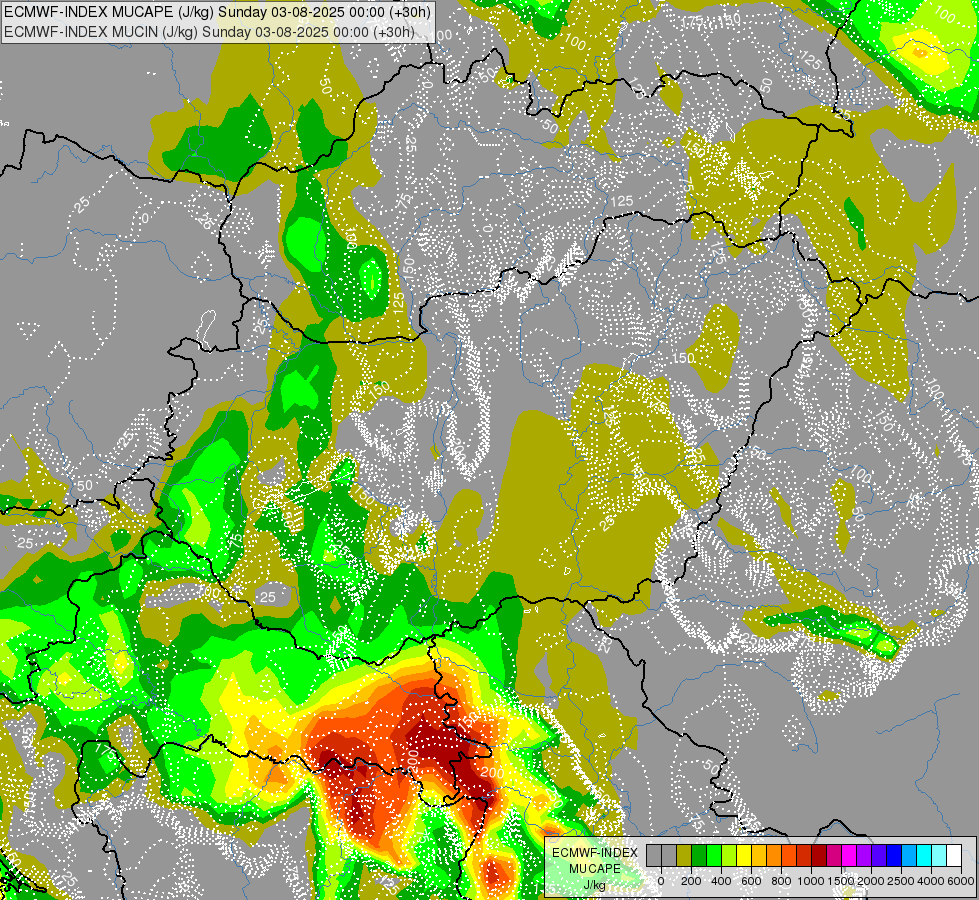Click the violet swatch right of 2000 tick
The image size is (979, 900).
(880, 856)
